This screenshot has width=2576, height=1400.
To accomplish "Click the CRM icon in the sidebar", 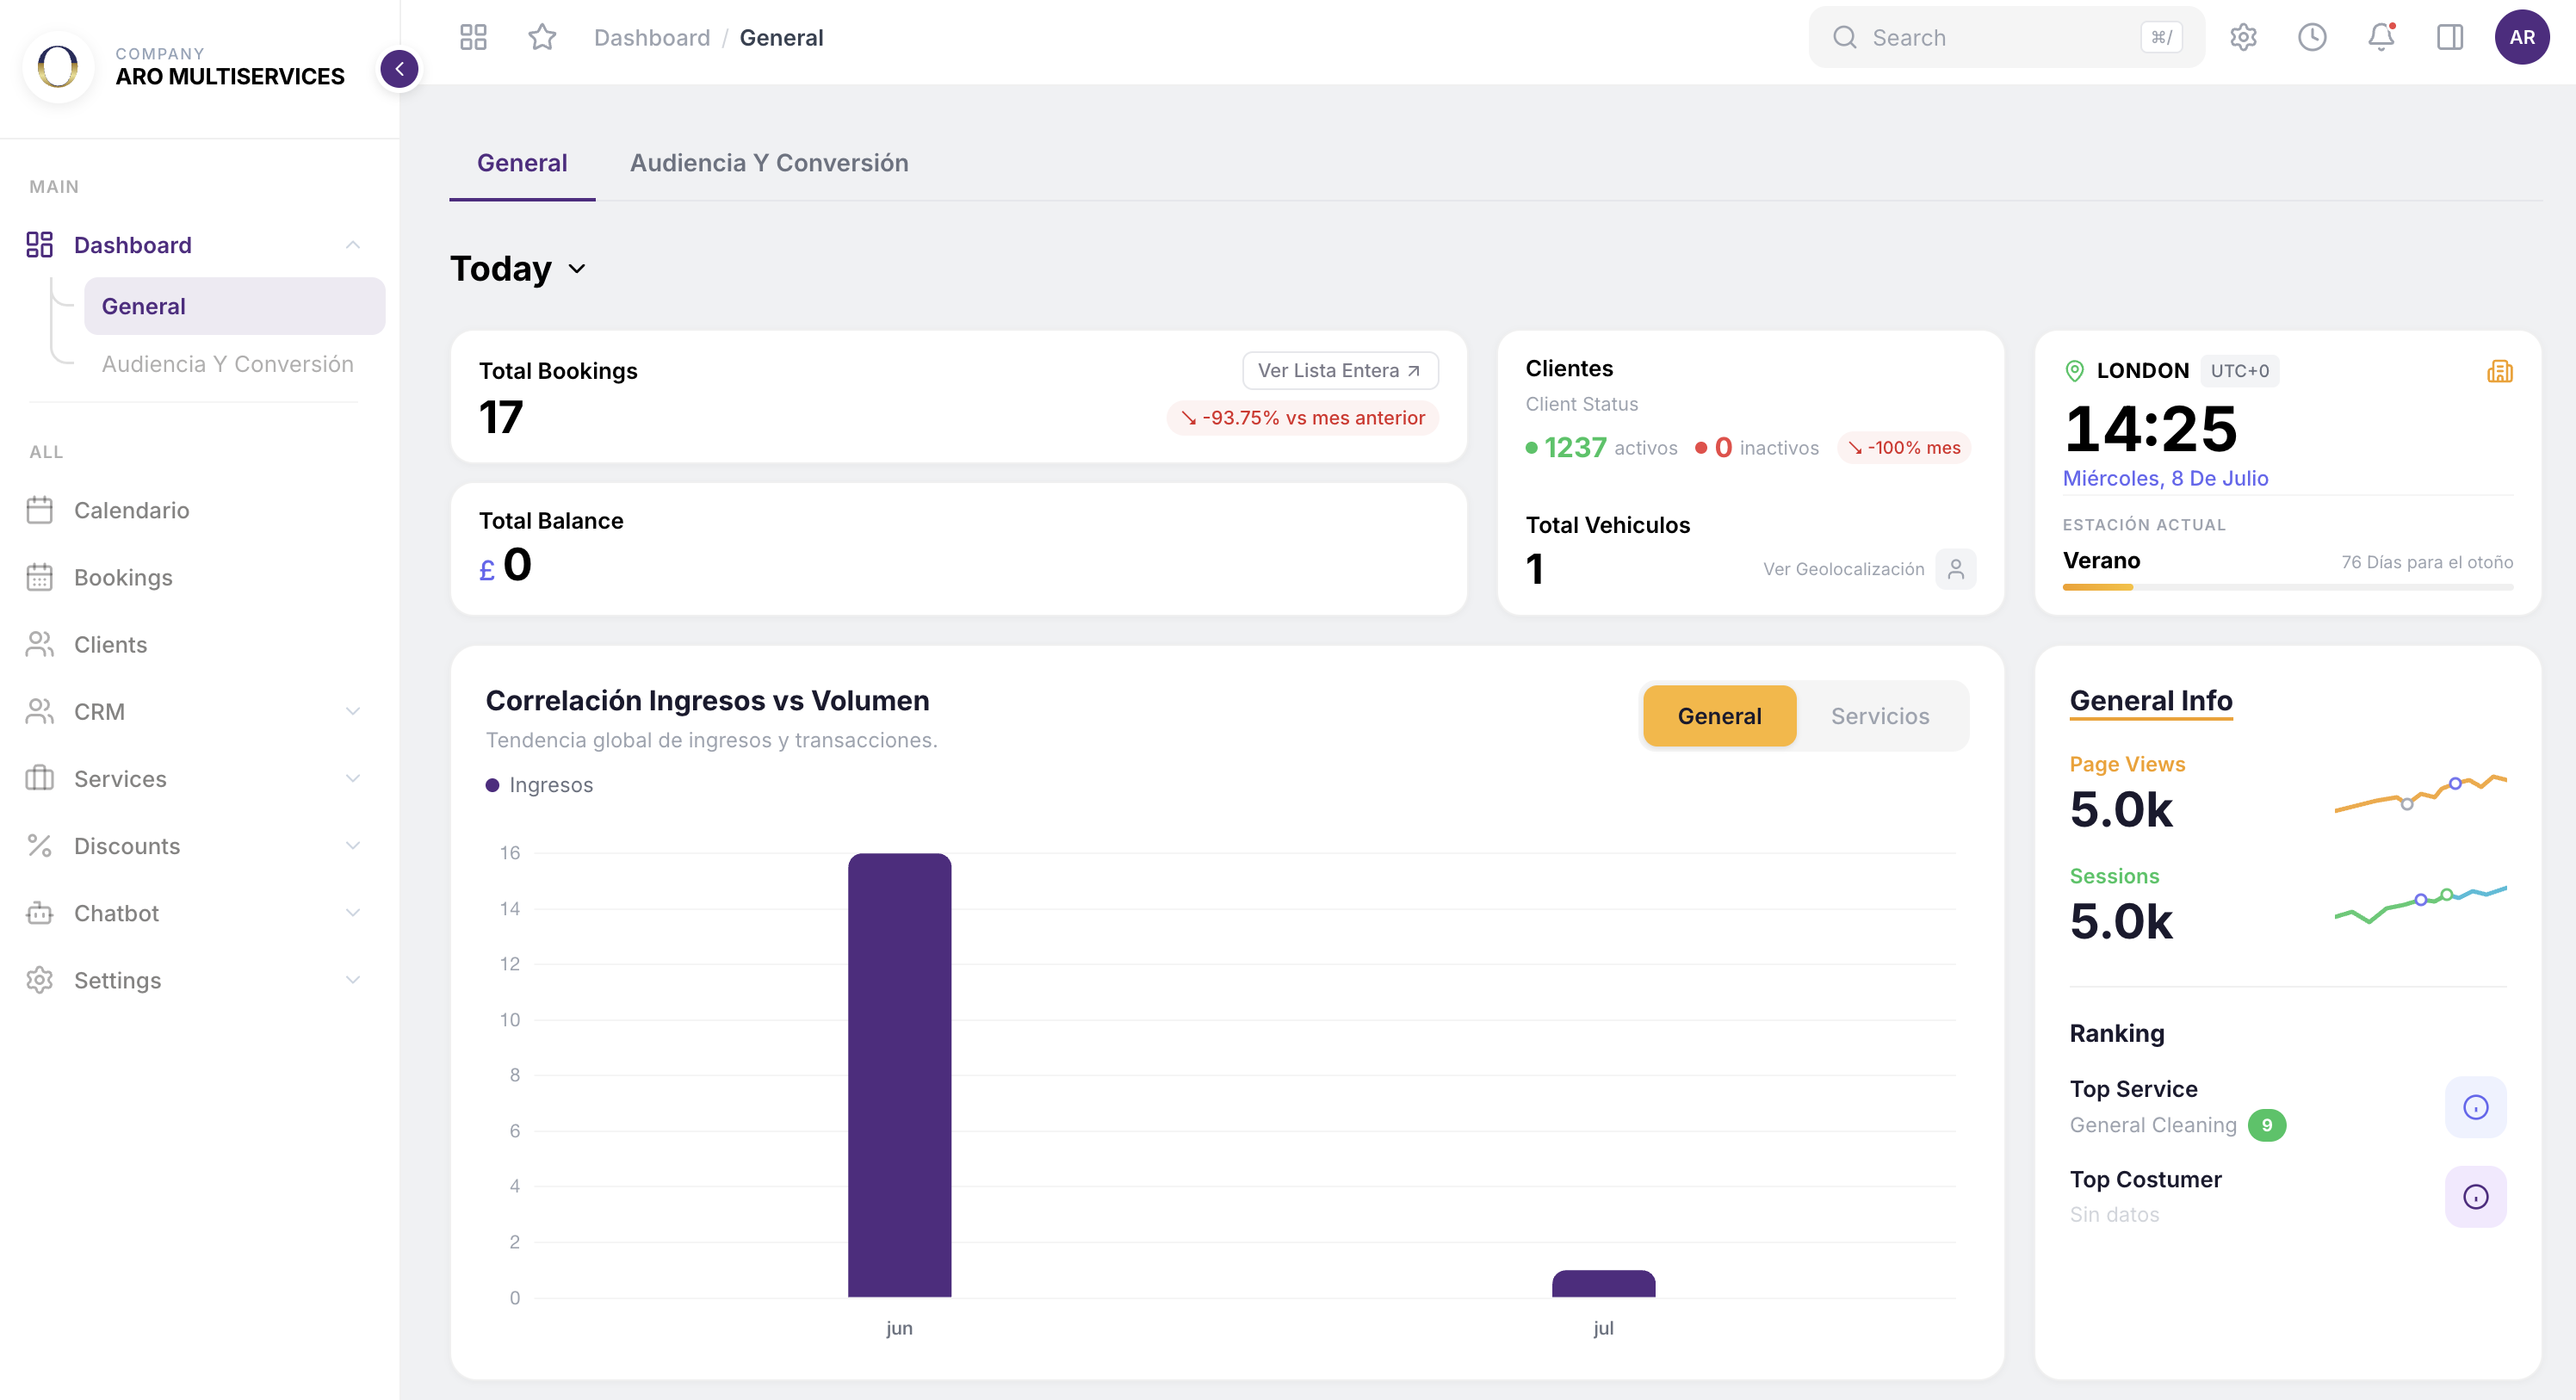I will [40, 711].
